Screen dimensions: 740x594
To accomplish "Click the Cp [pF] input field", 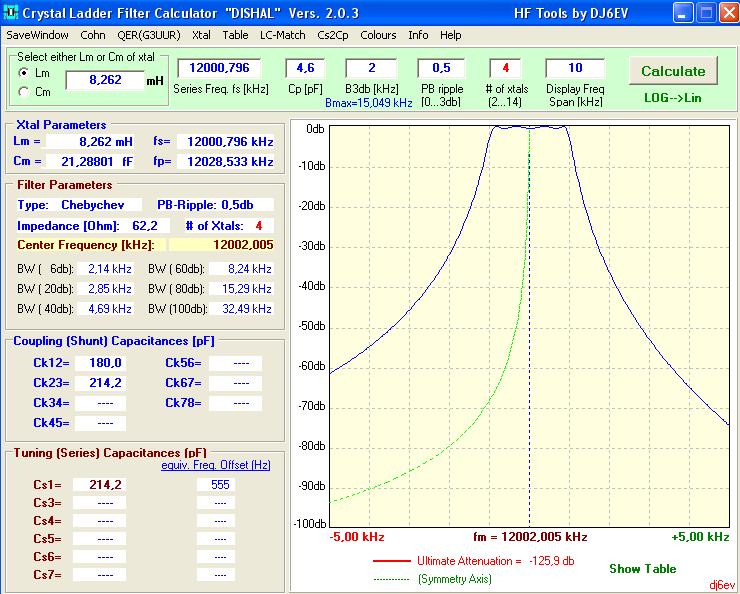I will [x=305, y=68].
